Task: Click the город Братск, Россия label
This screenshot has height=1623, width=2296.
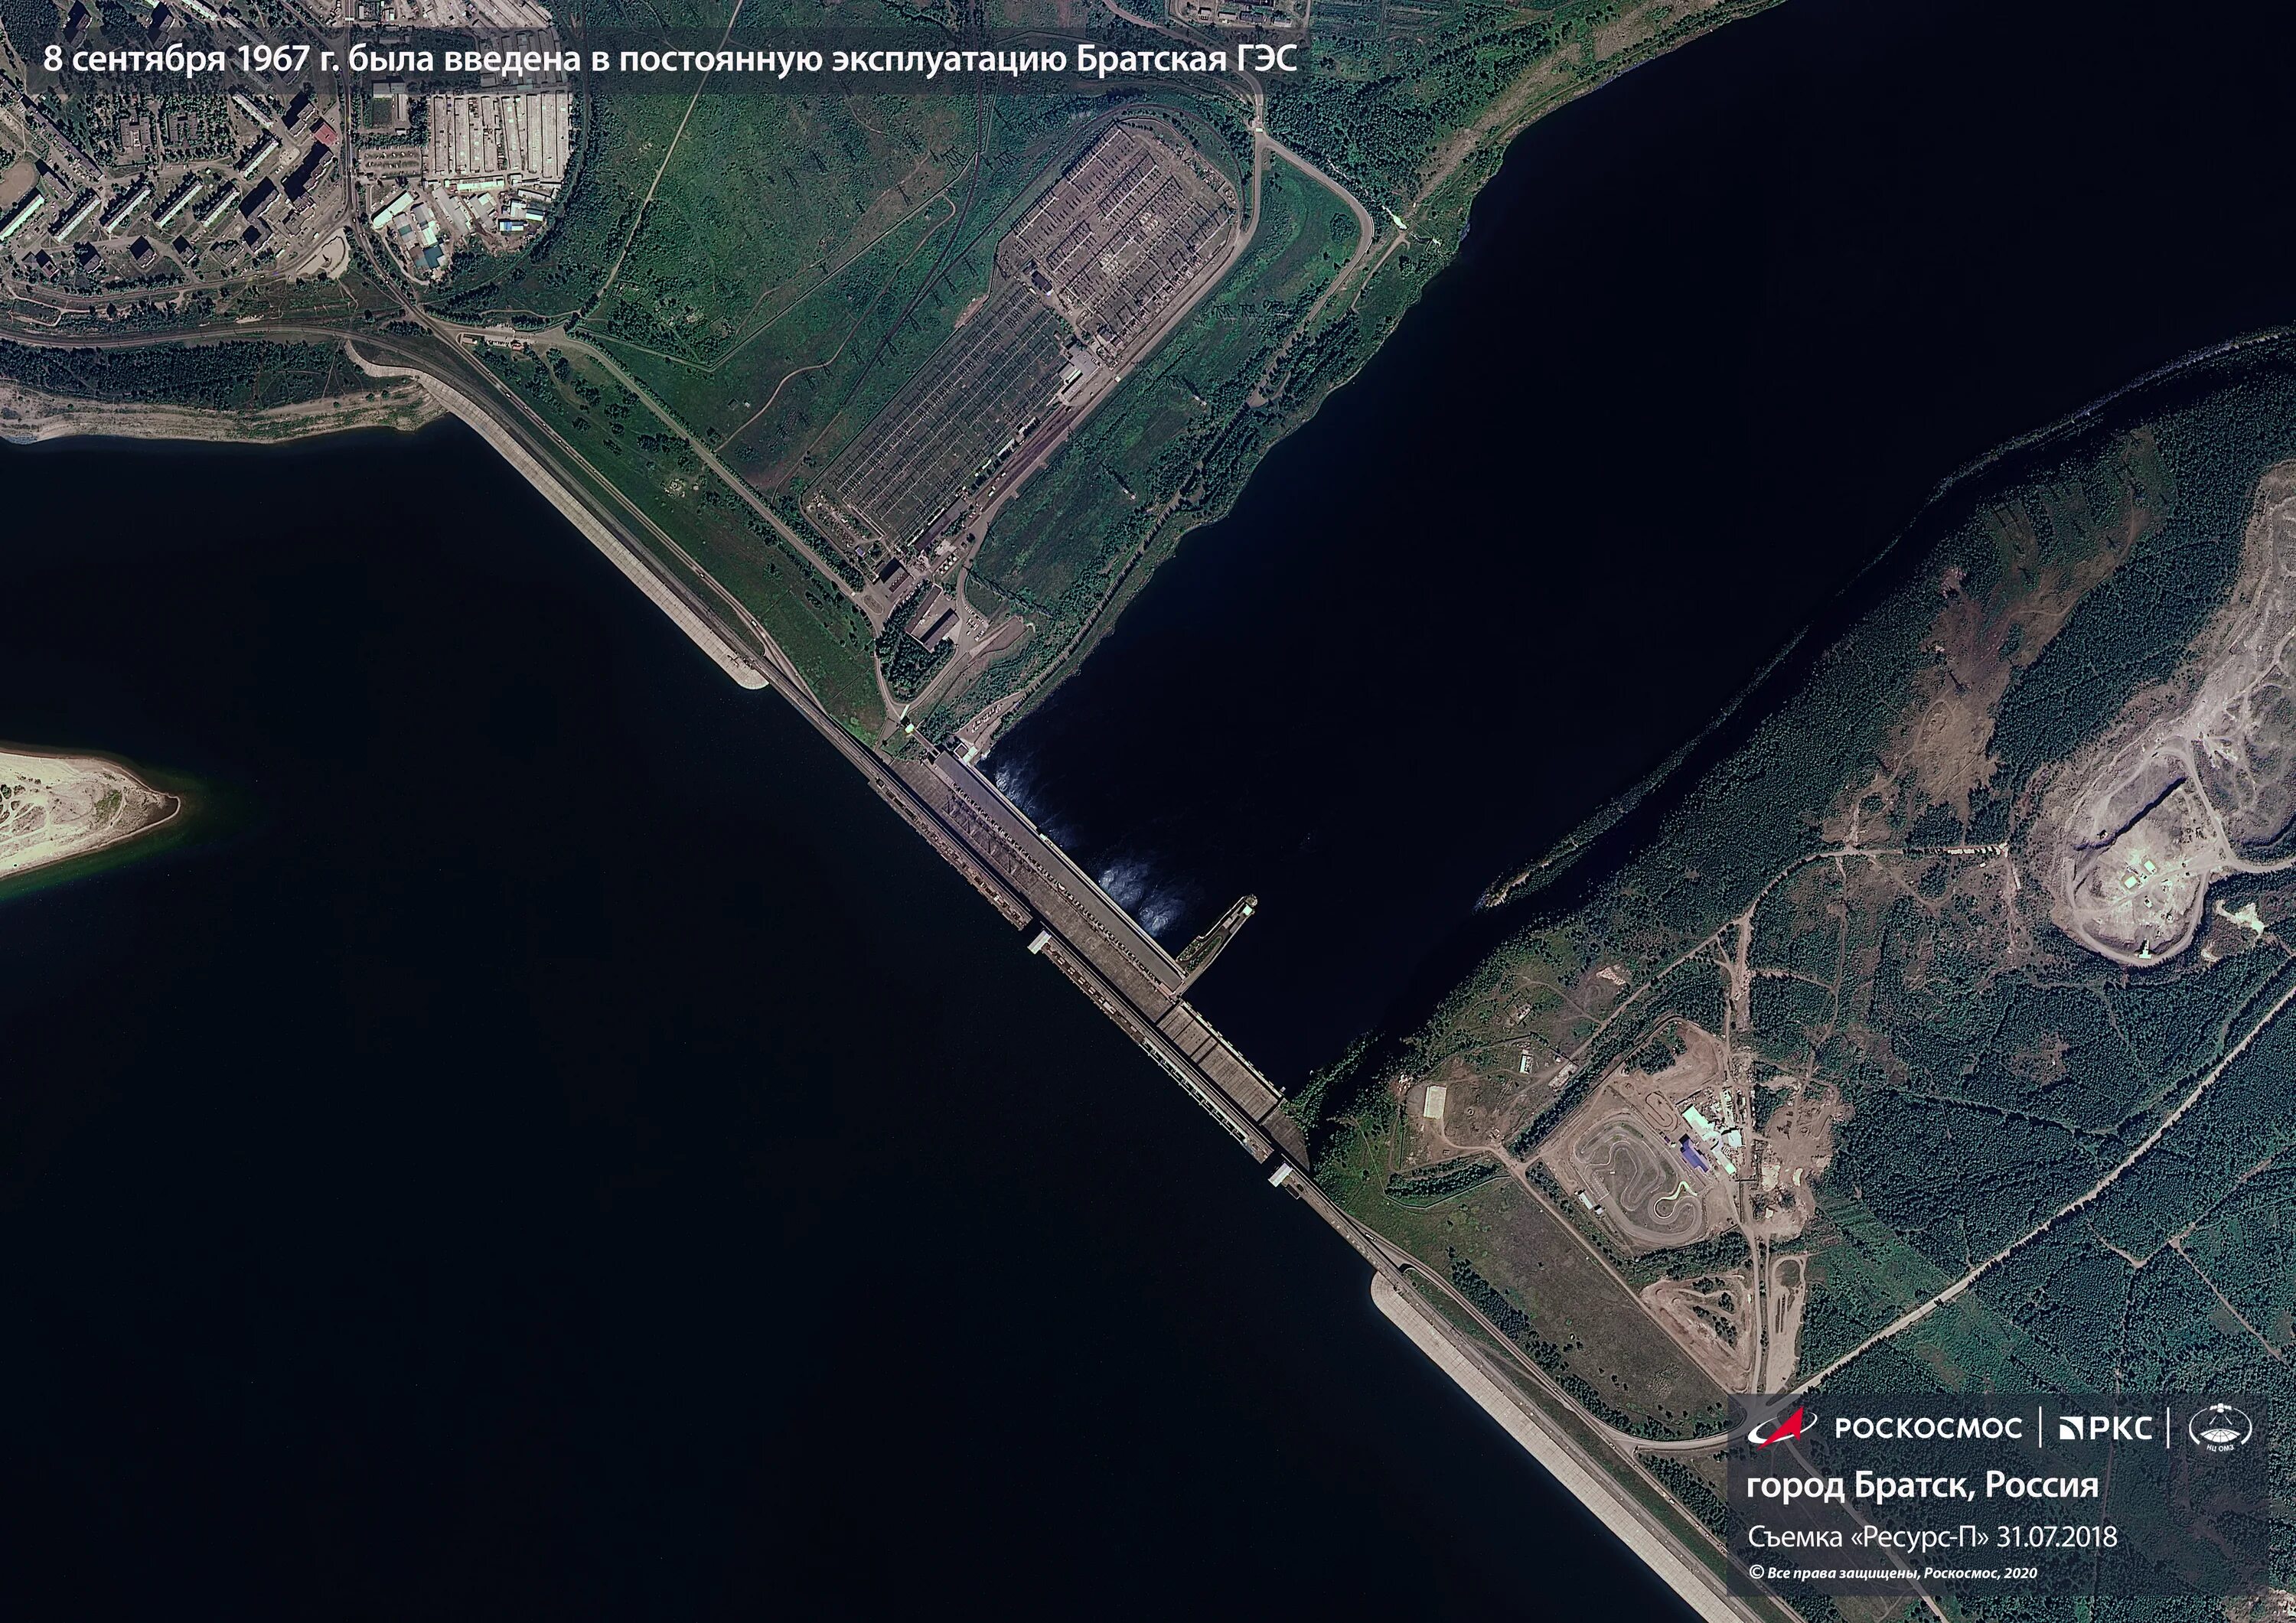Action: [x=1922, y=1485]
